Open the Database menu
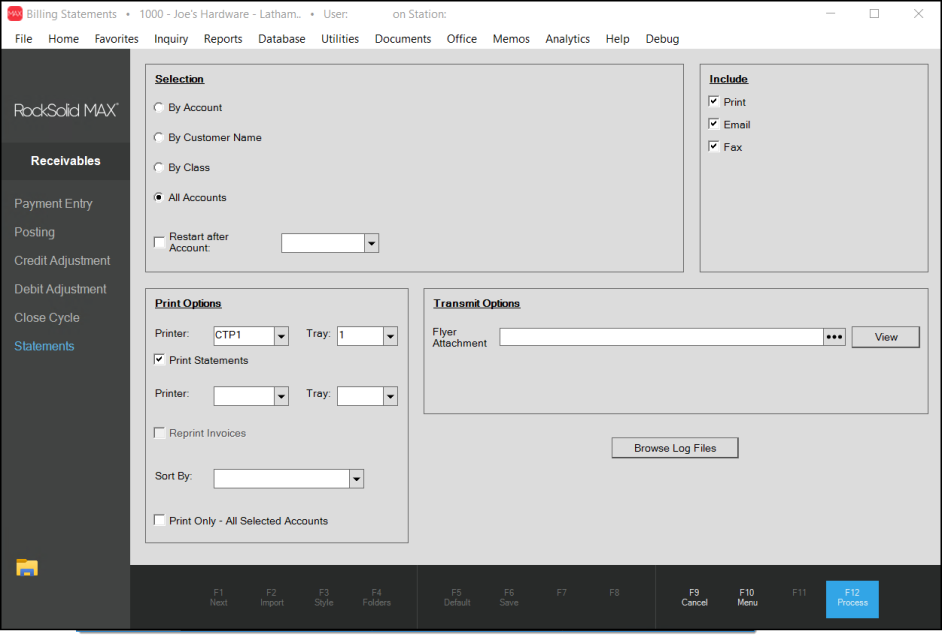The width and height of the screenshot is (942, 637). pyautogui.click(x=282, y=39)
